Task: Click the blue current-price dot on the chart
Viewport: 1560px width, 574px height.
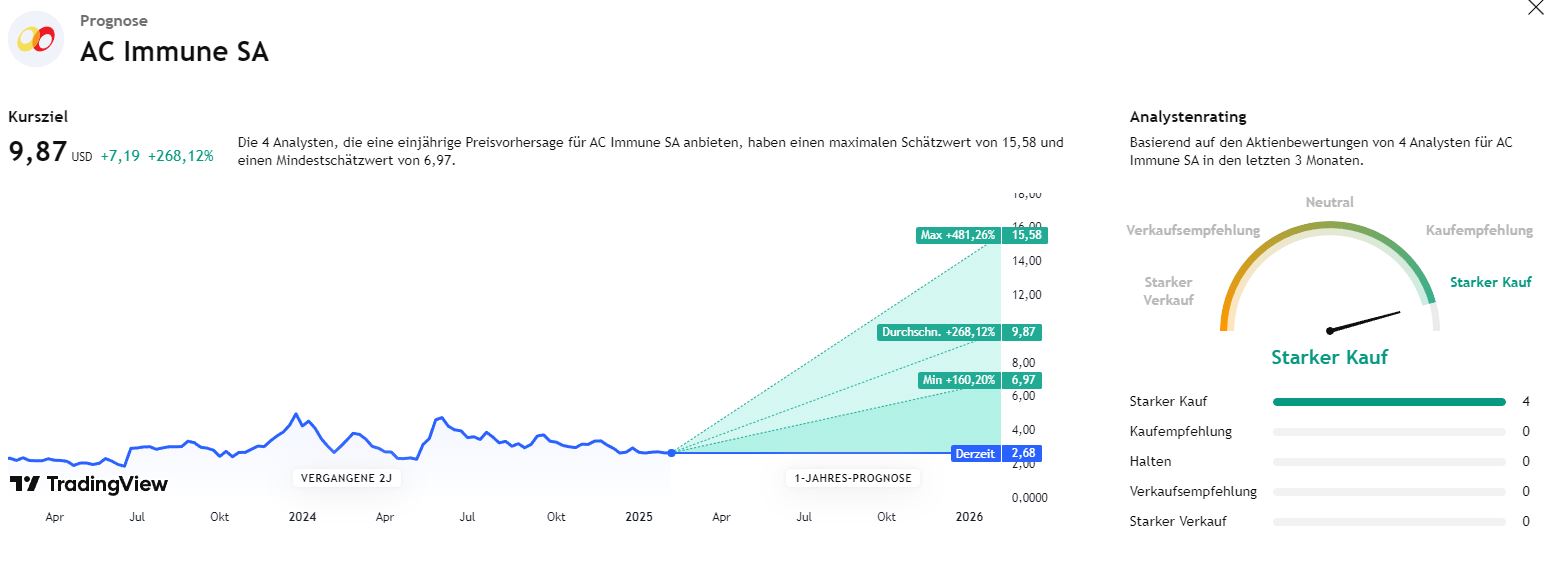Action: tap(671, 453)
